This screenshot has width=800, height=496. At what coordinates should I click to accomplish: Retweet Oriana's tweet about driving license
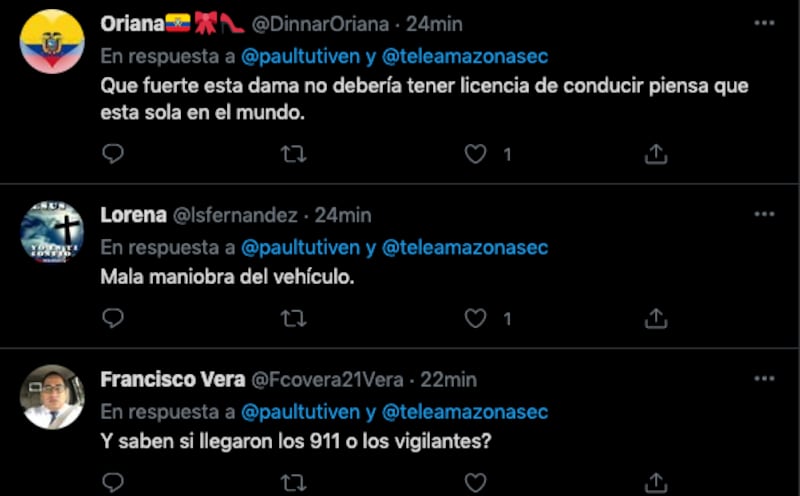(x=294, y=154)
